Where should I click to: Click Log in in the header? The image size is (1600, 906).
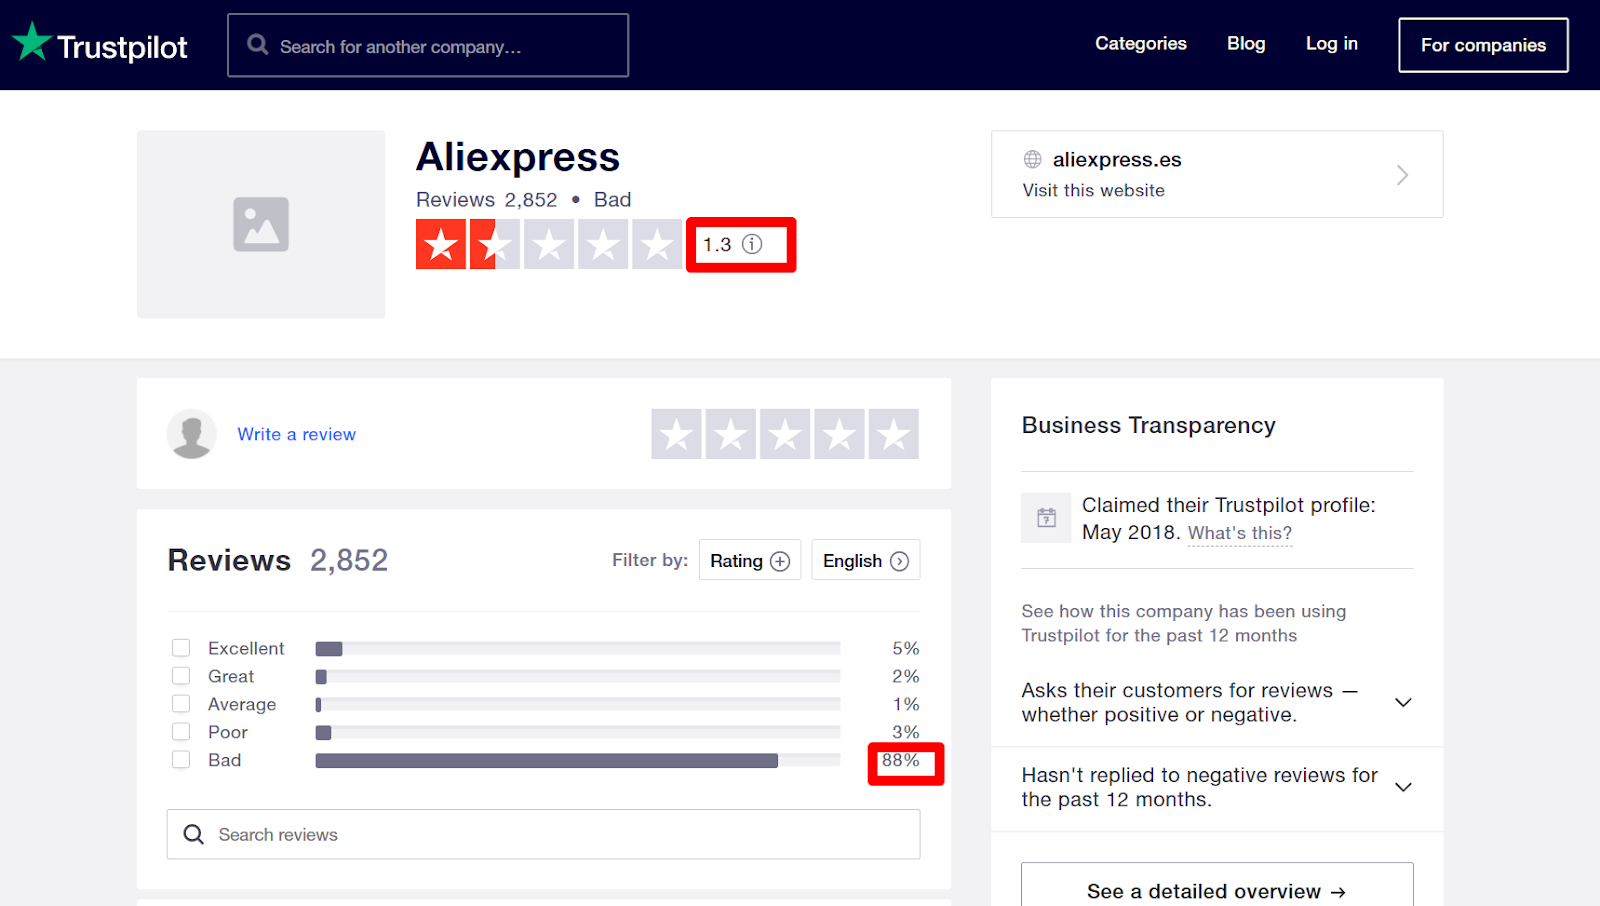point(1332,44)
